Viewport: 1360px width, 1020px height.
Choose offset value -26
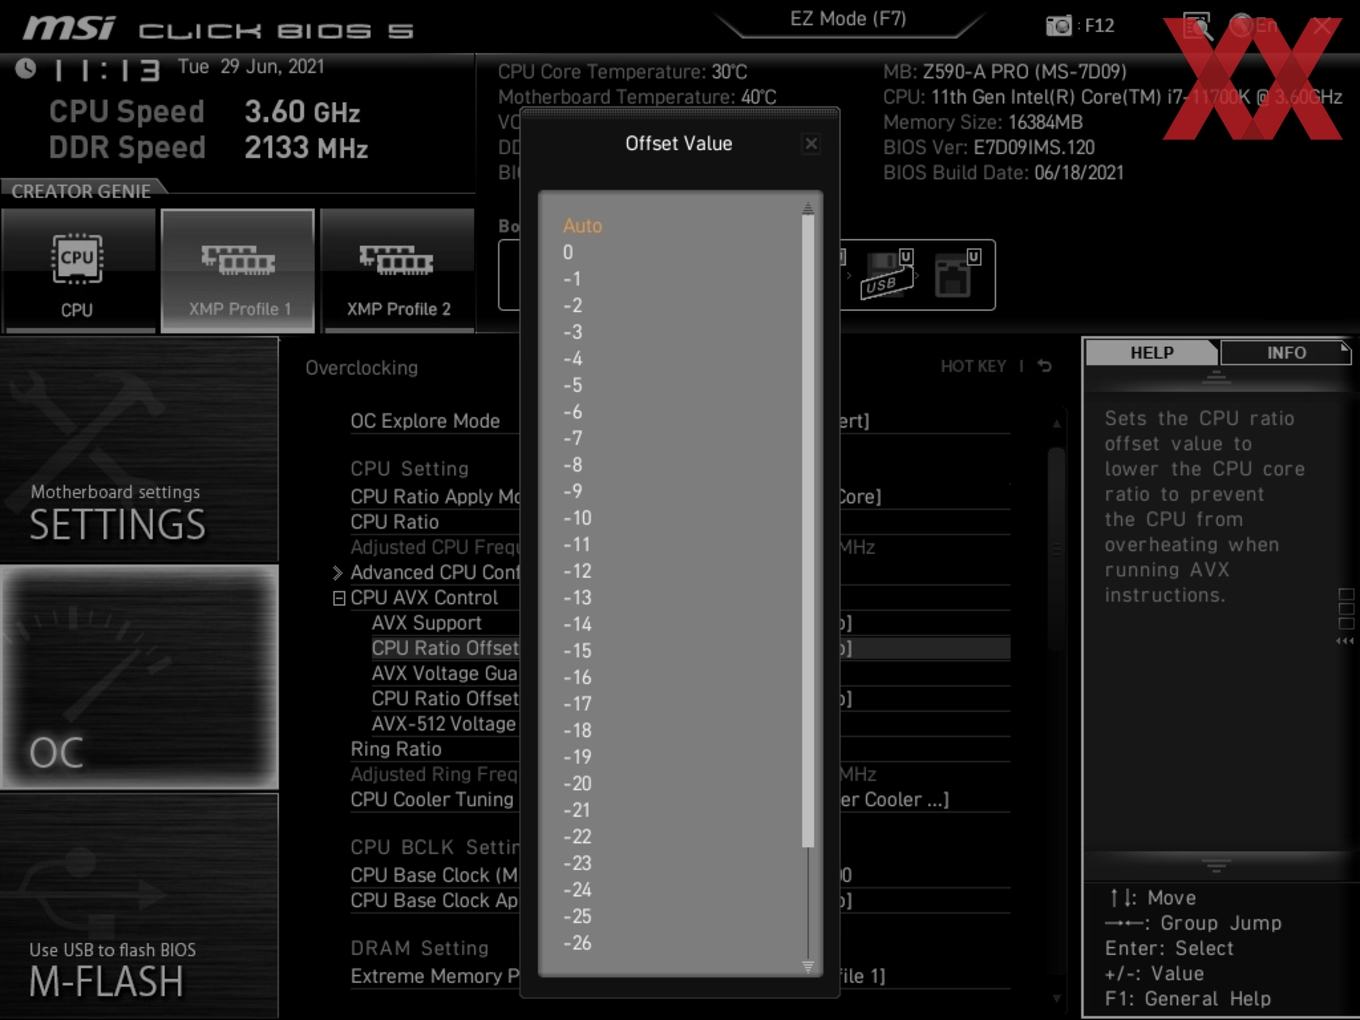pyautogui.click(x=577, y=943)
